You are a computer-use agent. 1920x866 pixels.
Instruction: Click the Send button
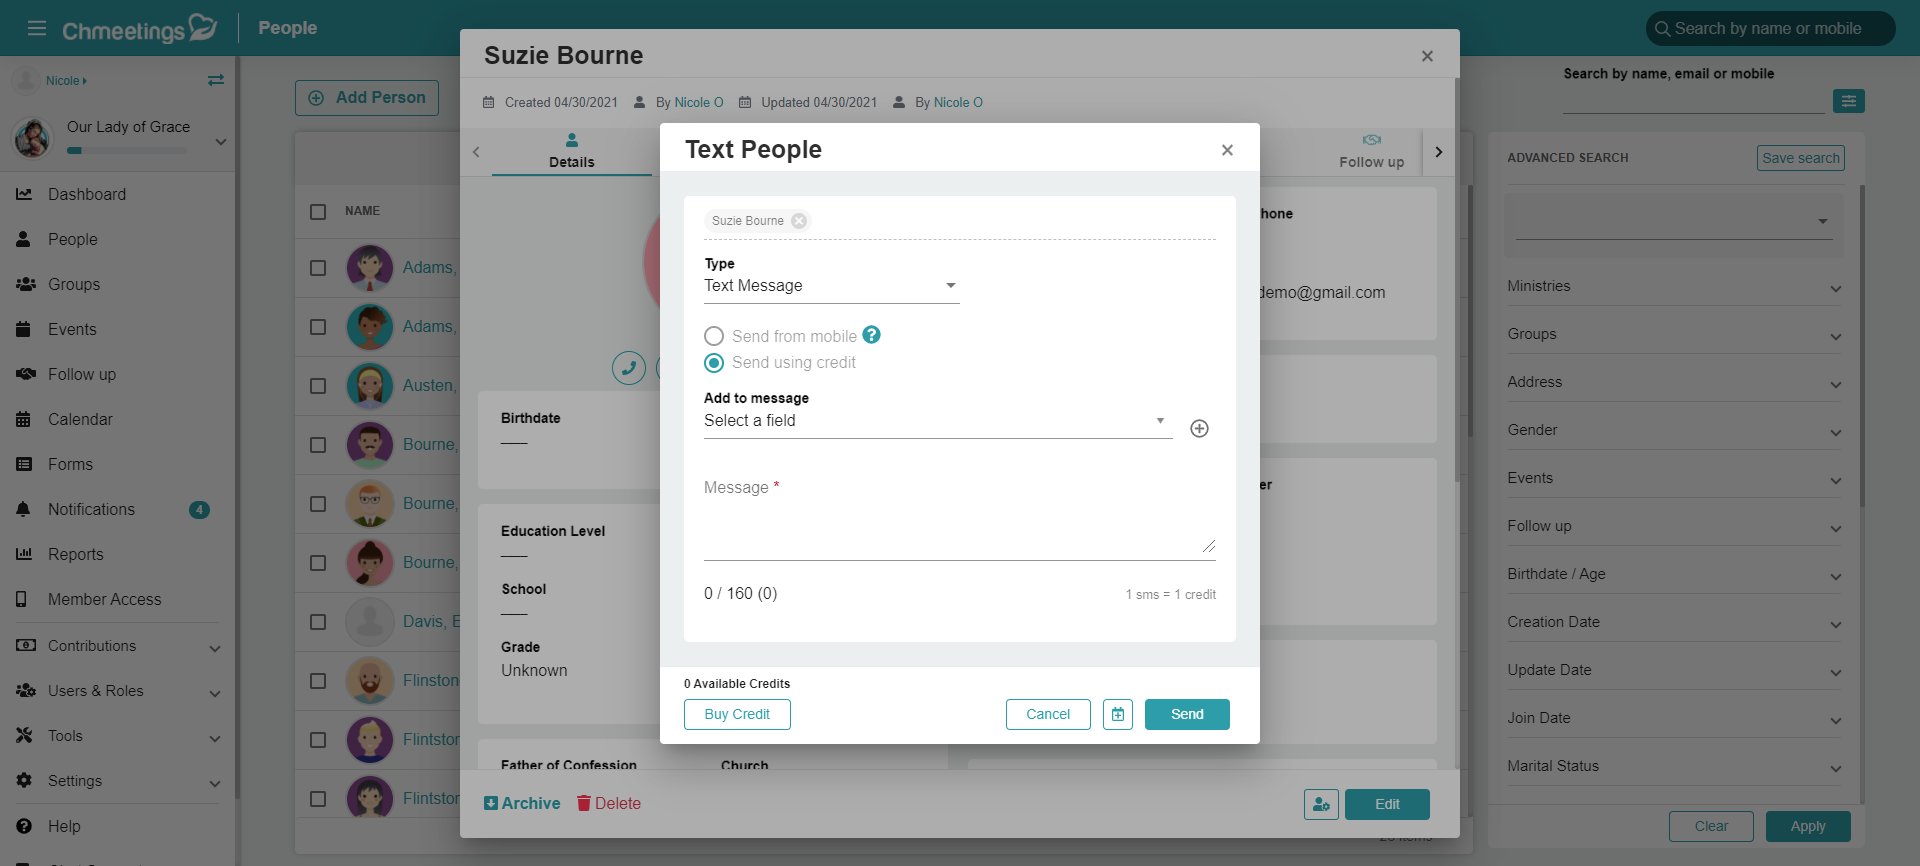[x=1187, y=714]
